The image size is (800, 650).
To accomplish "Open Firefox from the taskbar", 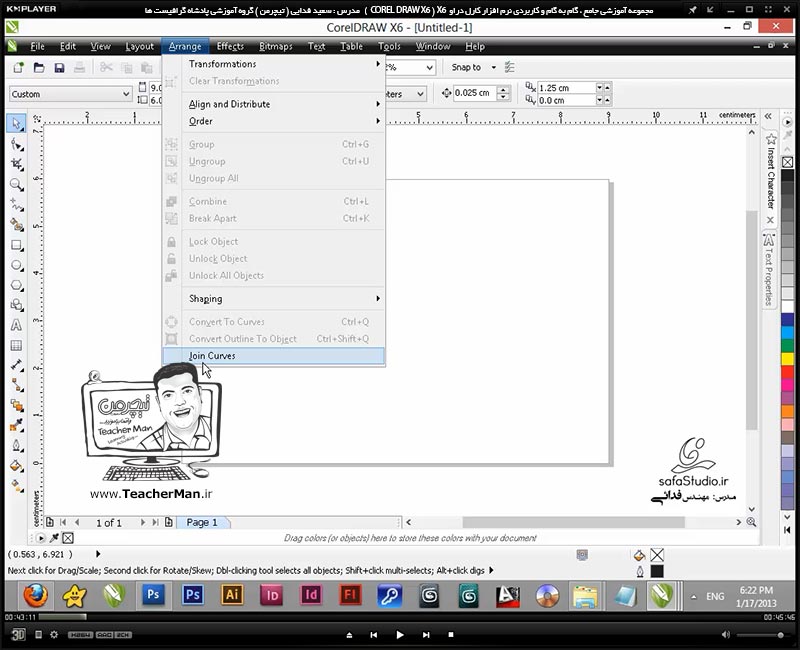I will click(35, 595).
